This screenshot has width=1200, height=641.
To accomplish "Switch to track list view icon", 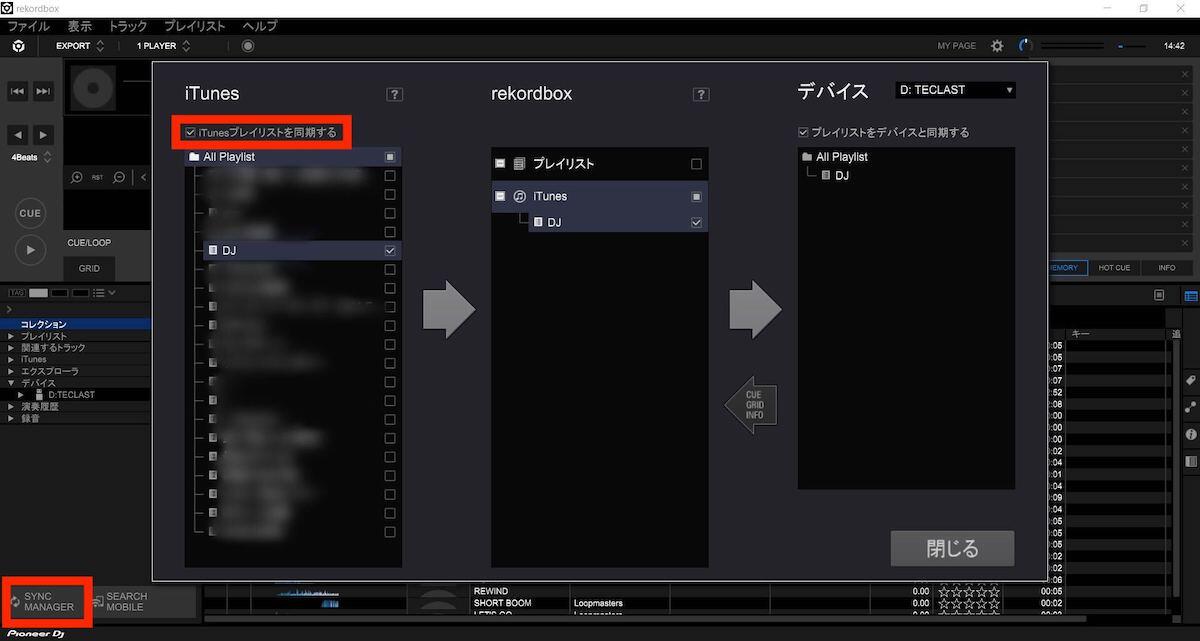I will (x=1191, y=296).
